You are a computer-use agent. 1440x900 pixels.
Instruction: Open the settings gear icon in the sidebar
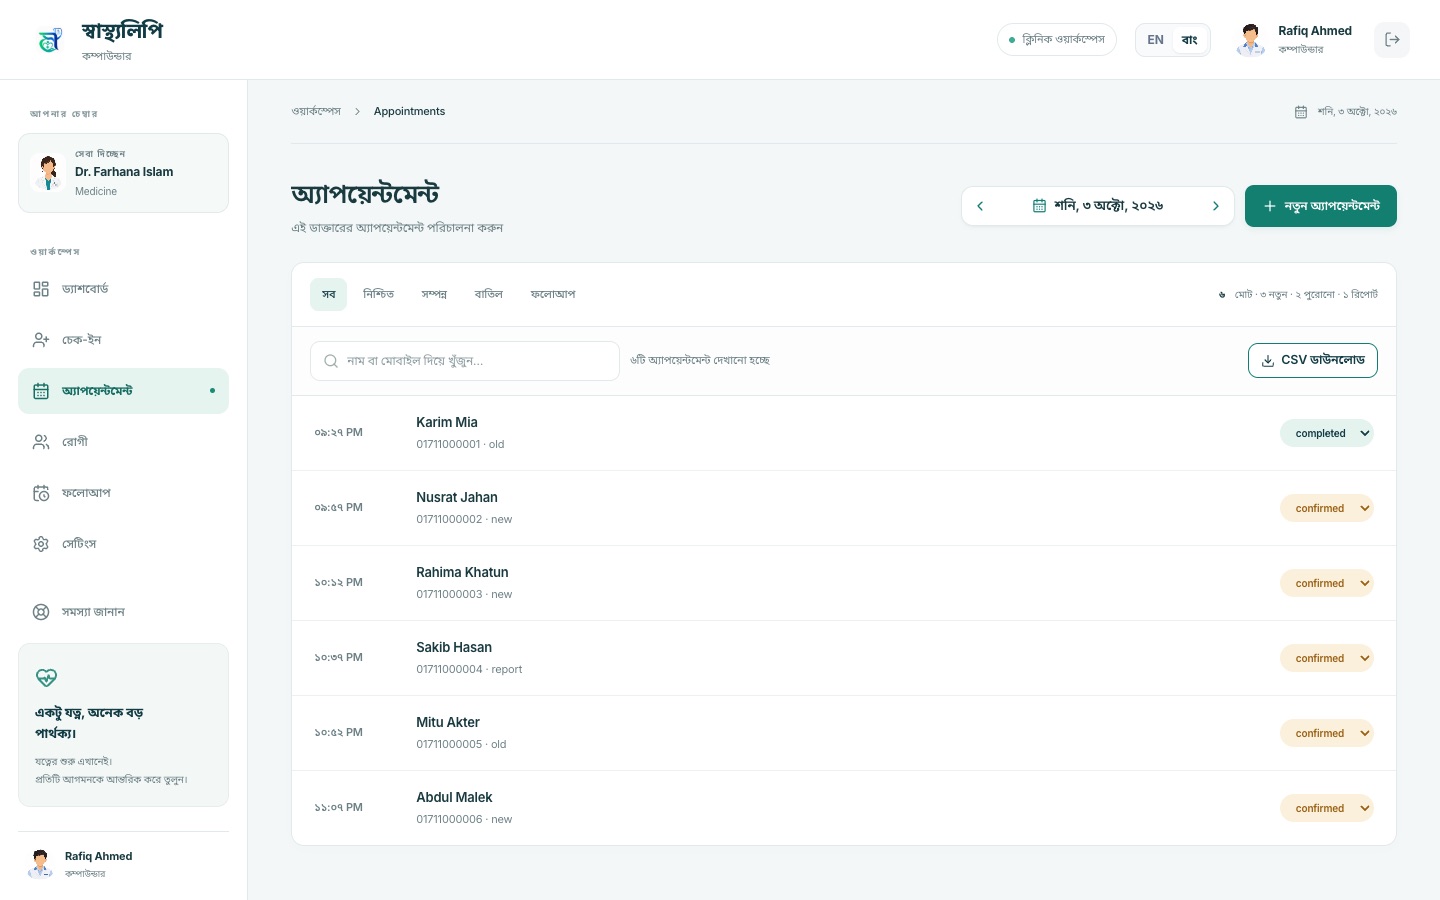point(41,544)
